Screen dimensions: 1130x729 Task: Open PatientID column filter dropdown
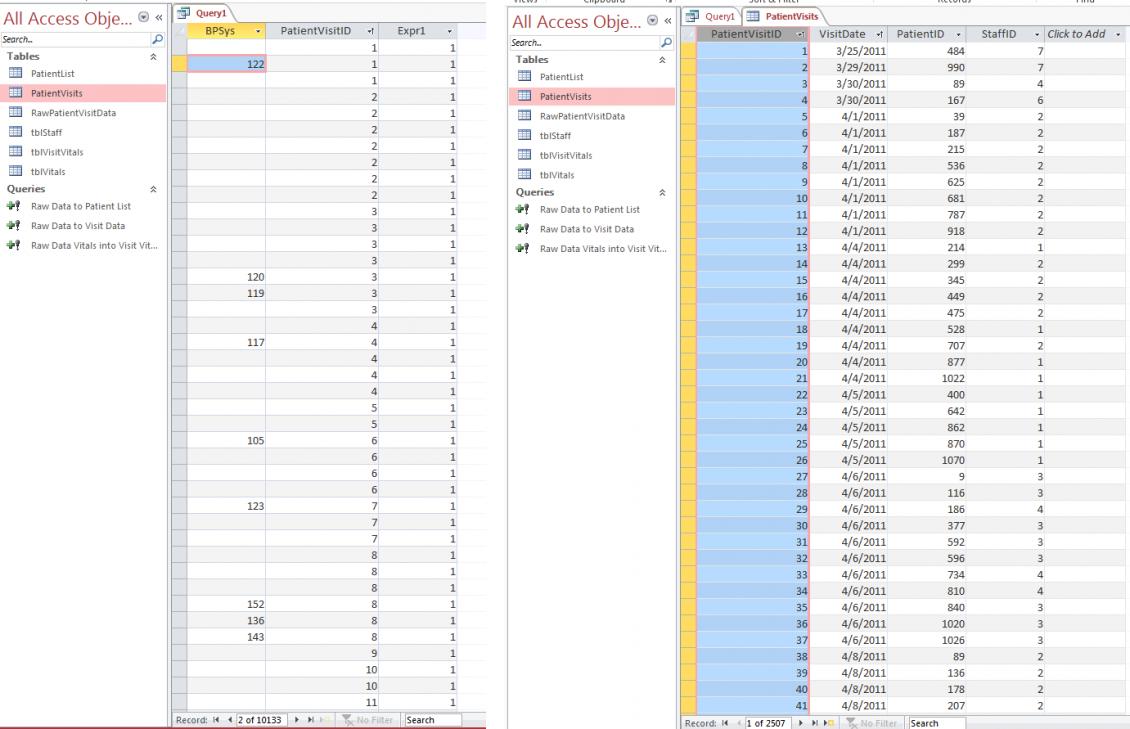[958, 34]
